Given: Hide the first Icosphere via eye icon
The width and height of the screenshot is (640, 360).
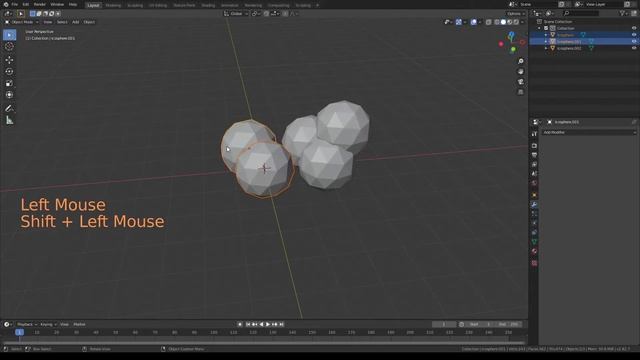Looking at the screenshot, I should 634,35.
